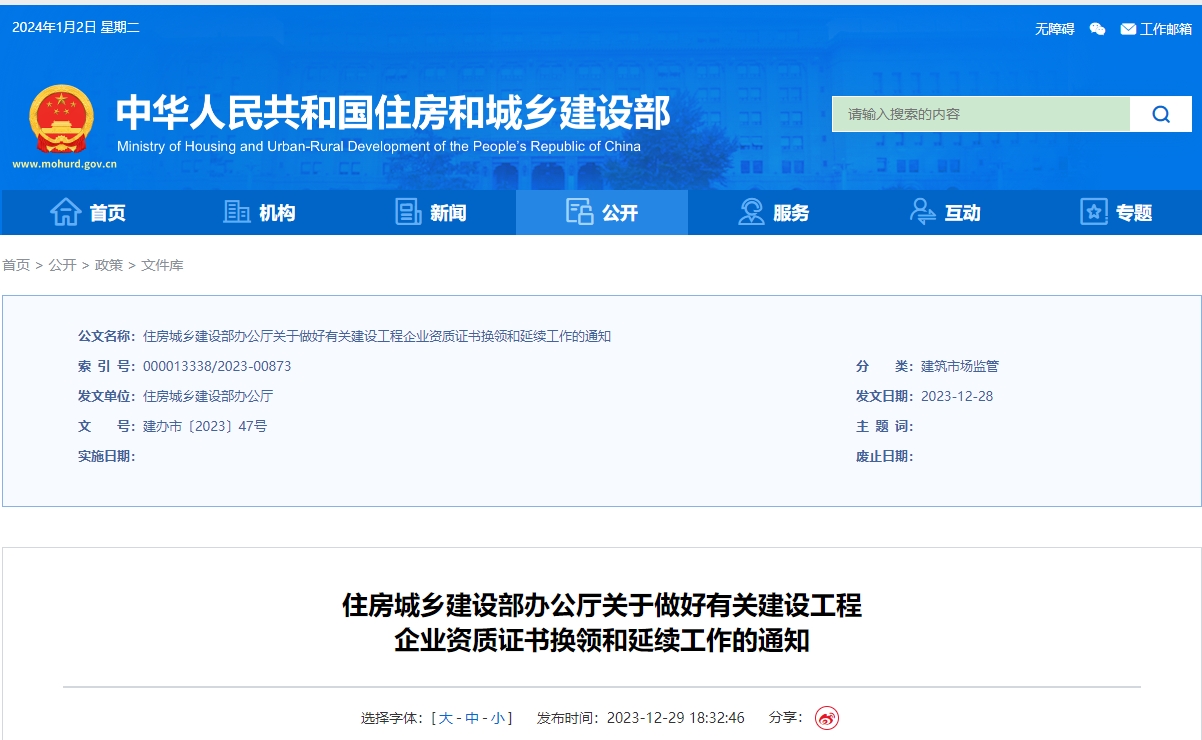
Task: Open the 新闻 news section icon
Action: pyautogui.click(x=408, y=211)
